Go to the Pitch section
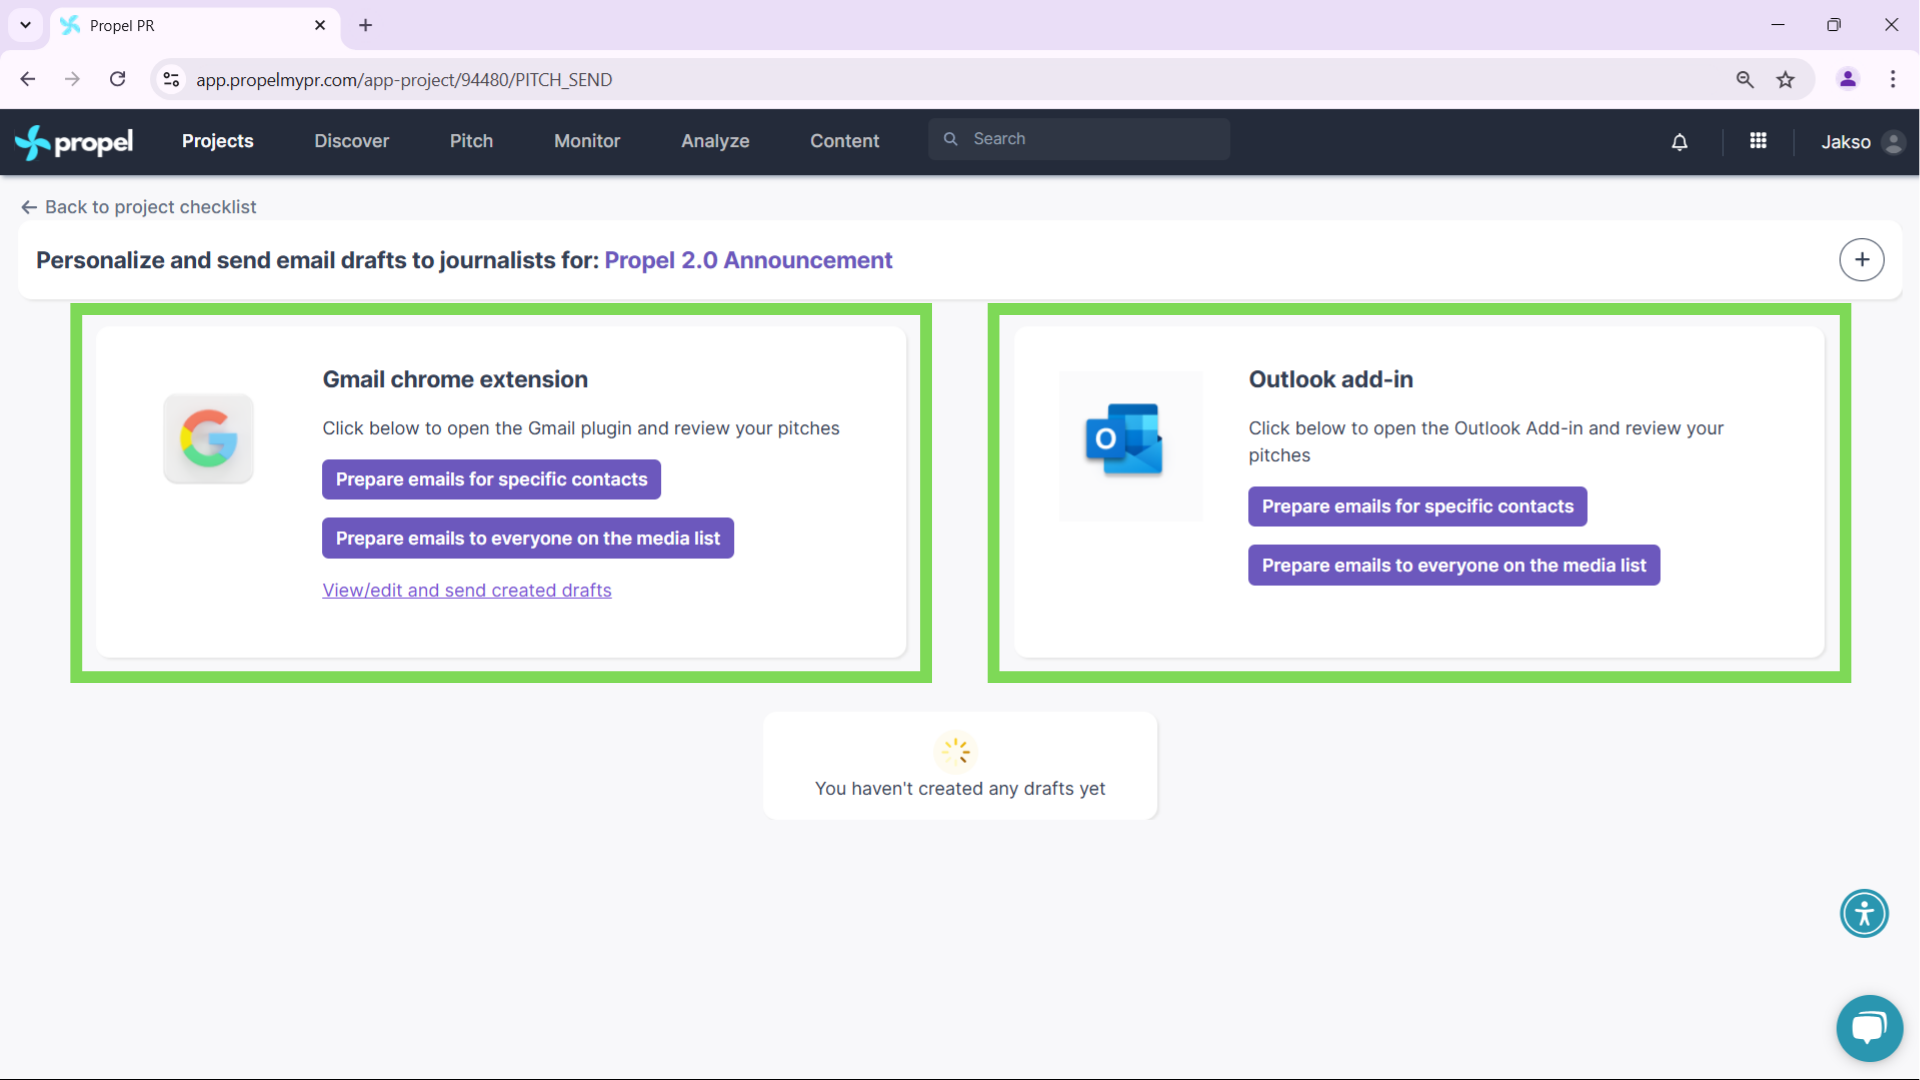The image size is (1920, 1080). pyautogui.click(x=471, y=141)
